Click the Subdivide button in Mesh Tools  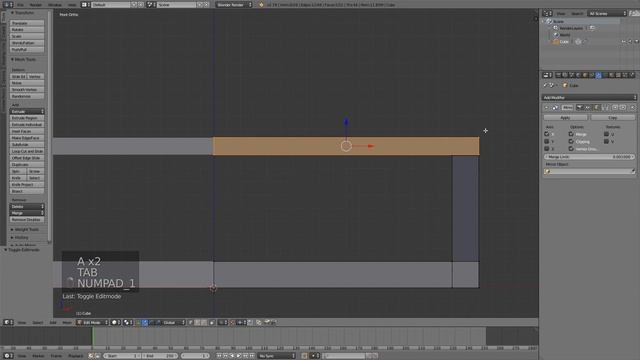click(x=27, y=144)
